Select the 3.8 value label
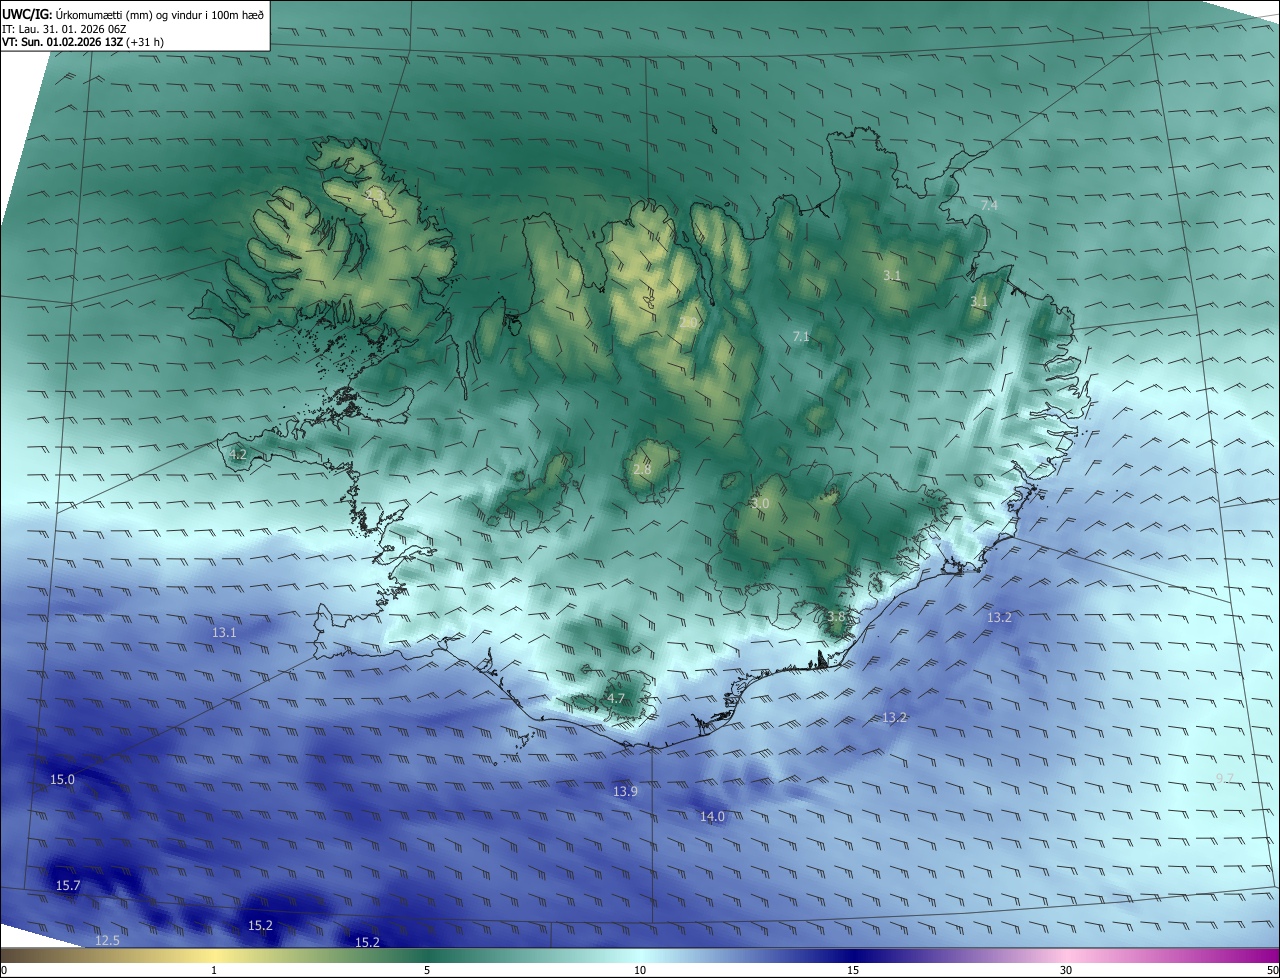The height and width of the screenshot is (978, 1280). 836,617
